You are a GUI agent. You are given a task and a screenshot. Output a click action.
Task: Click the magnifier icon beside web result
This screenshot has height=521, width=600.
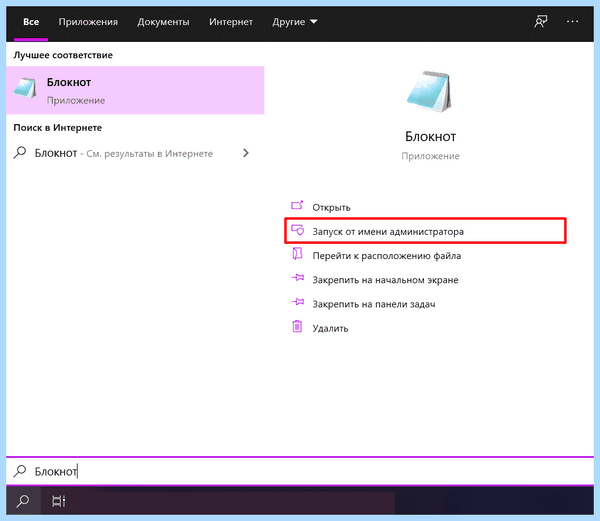tap(20, 153)
